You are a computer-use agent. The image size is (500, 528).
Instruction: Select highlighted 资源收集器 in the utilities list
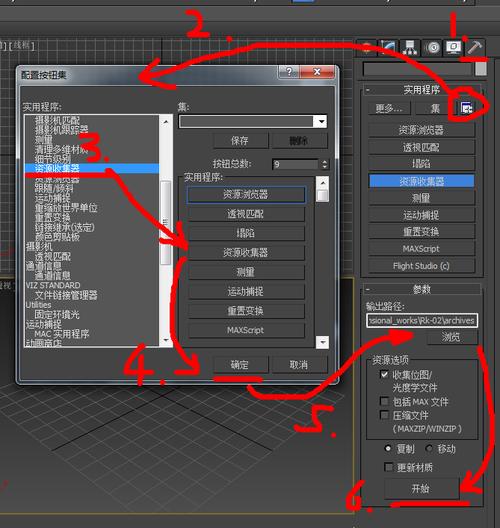tap(92, 168)
